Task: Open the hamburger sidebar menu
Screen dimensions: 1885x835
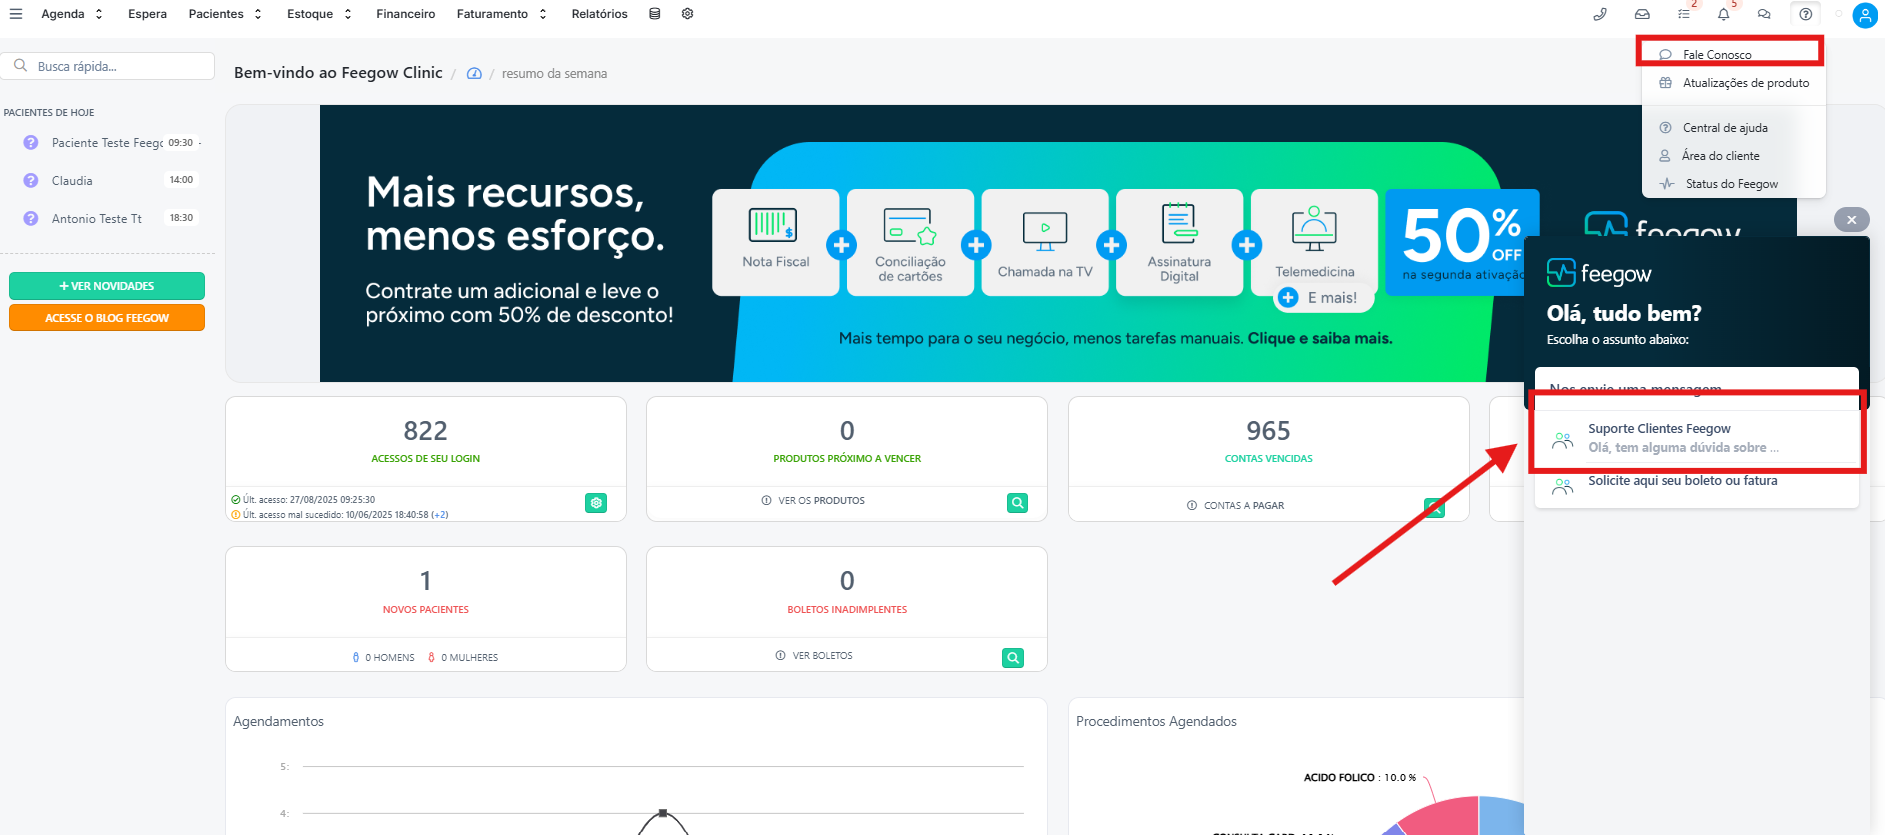Action: (x=16, y=14)
